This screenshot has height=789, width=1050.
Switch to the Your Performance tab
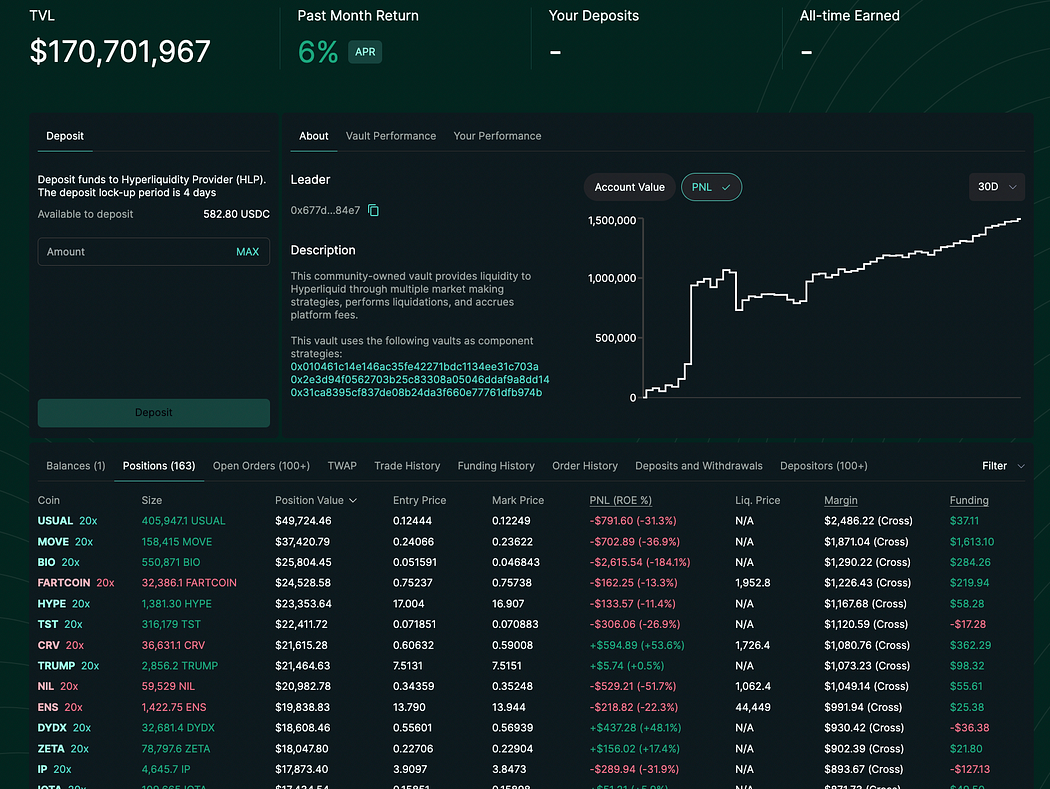(497, 136)
